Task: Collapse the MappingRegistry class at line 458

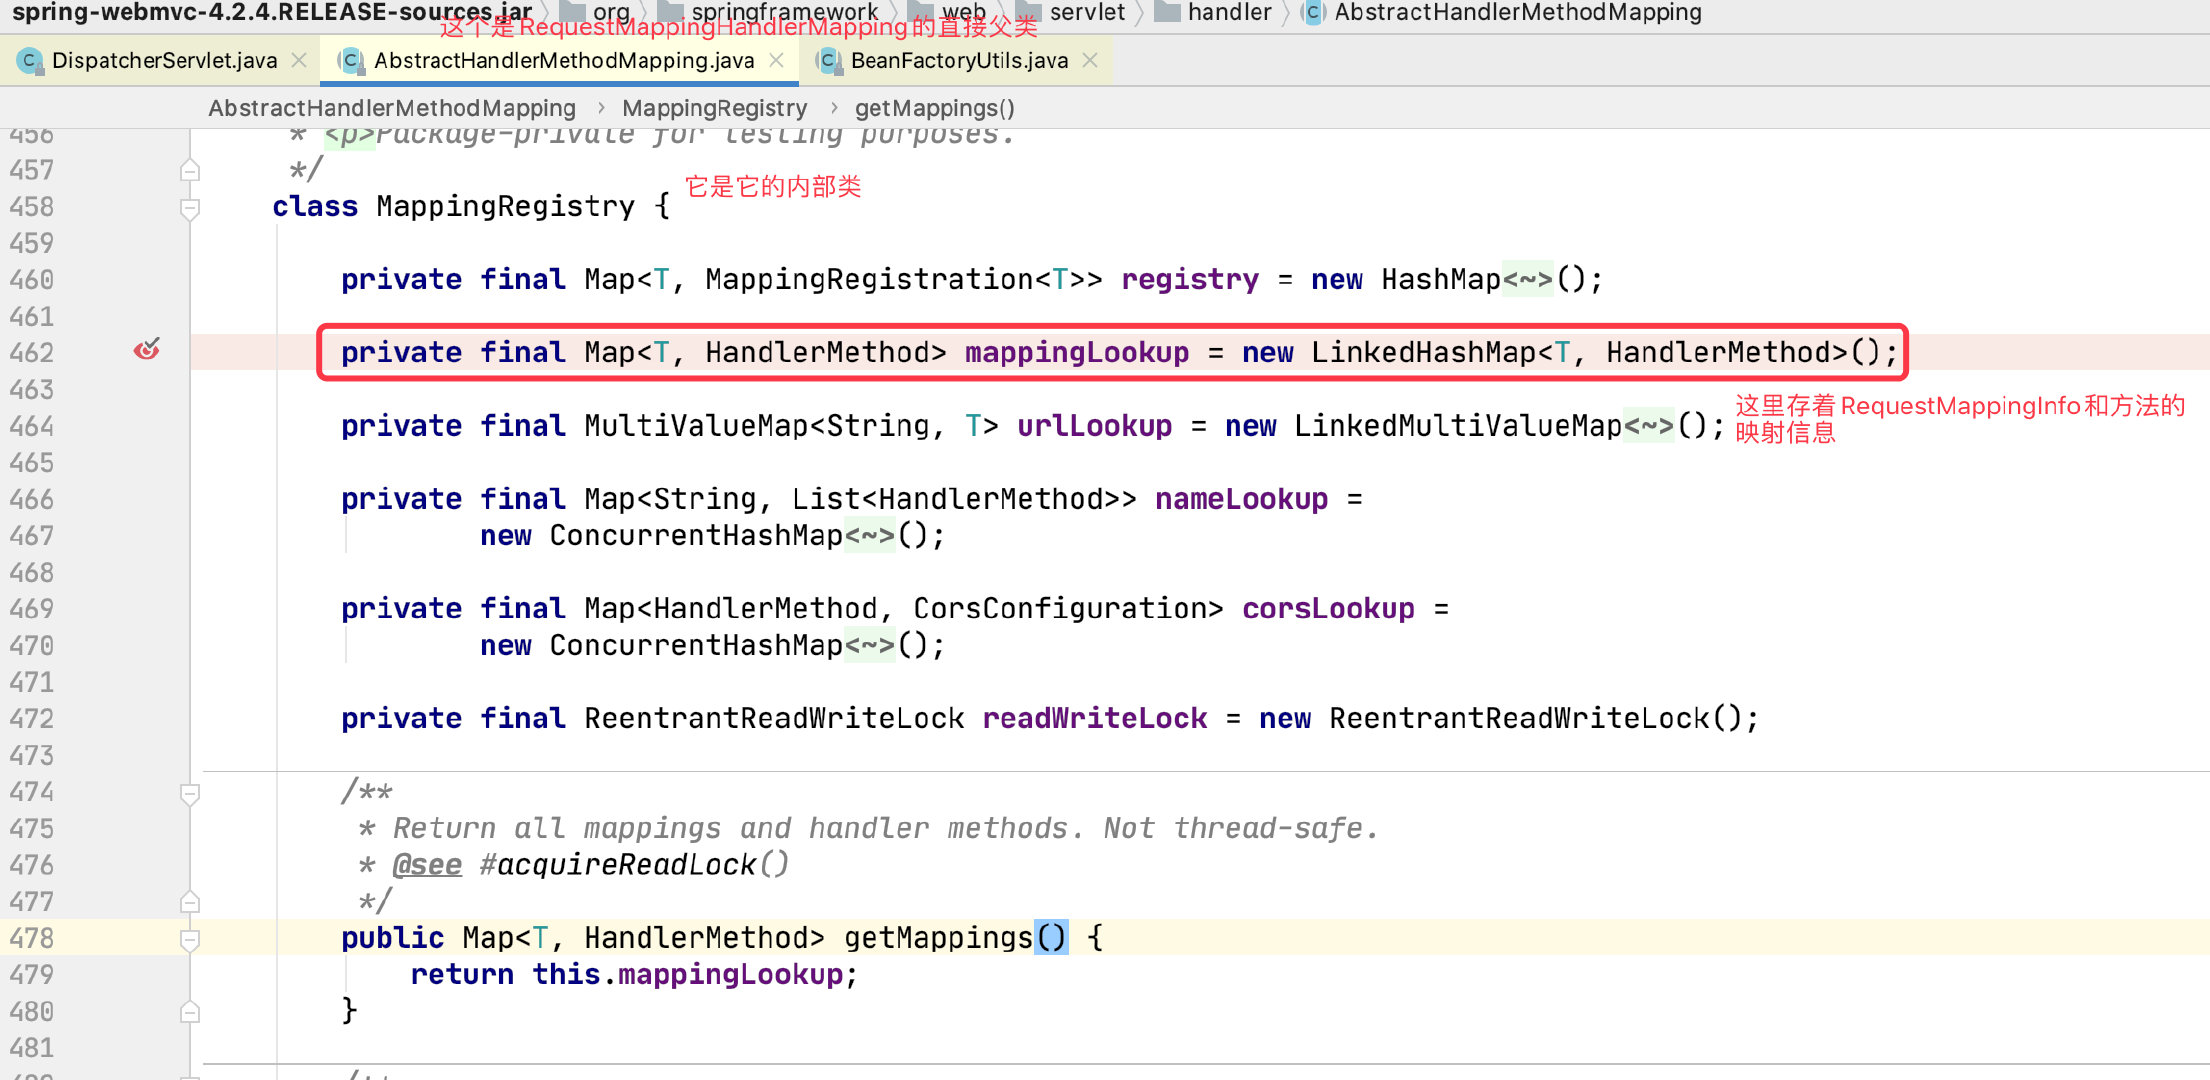Action: click(x=190, y=208)
